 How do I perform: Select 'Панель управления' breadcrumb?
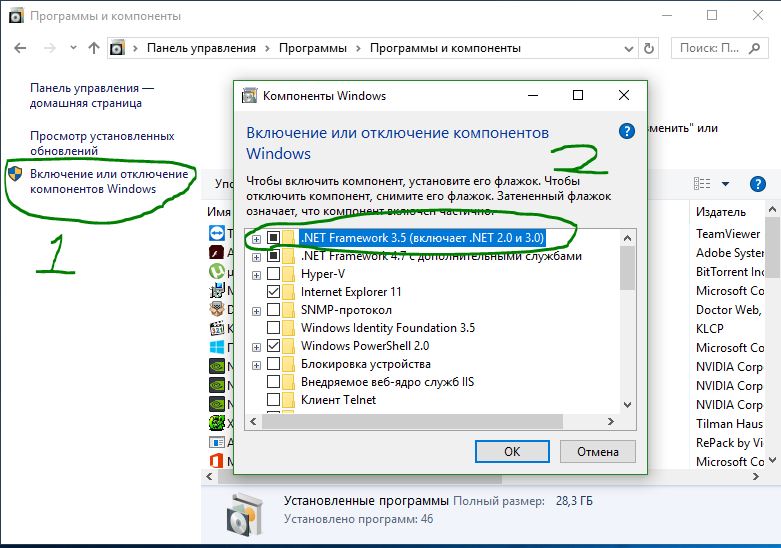pyautogui.click(x=201, y=48)
